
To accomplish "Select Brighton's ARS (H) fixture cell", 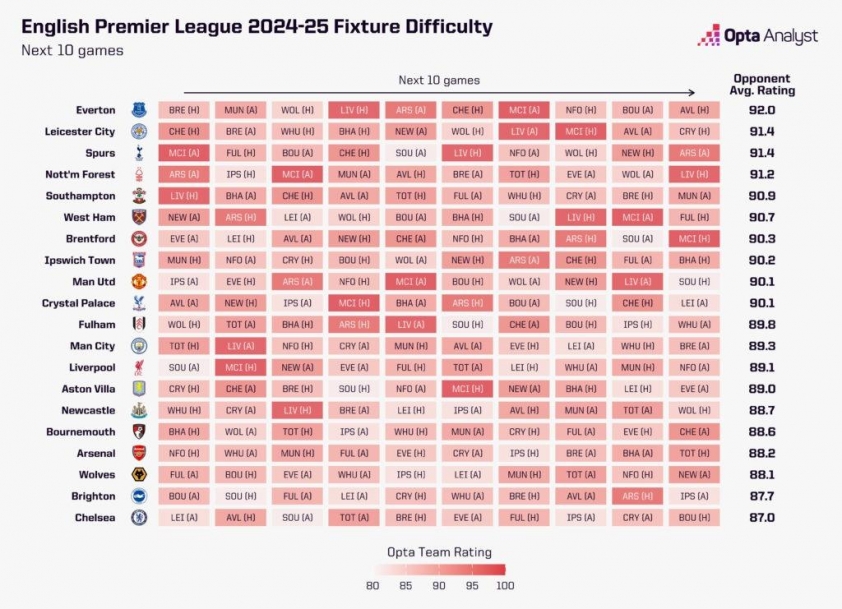I will click(x=637, y=496).
